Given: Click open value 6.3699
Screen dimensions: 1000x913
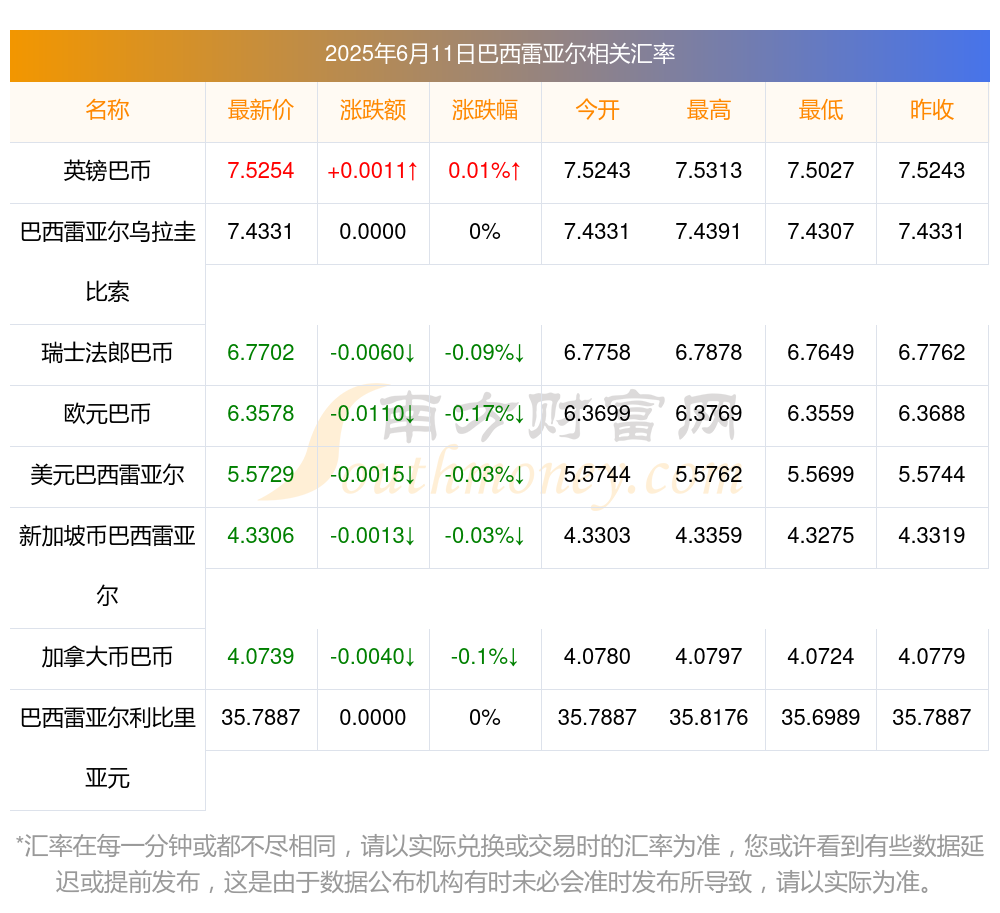Looking at the screenshot, I should (597, 414).
